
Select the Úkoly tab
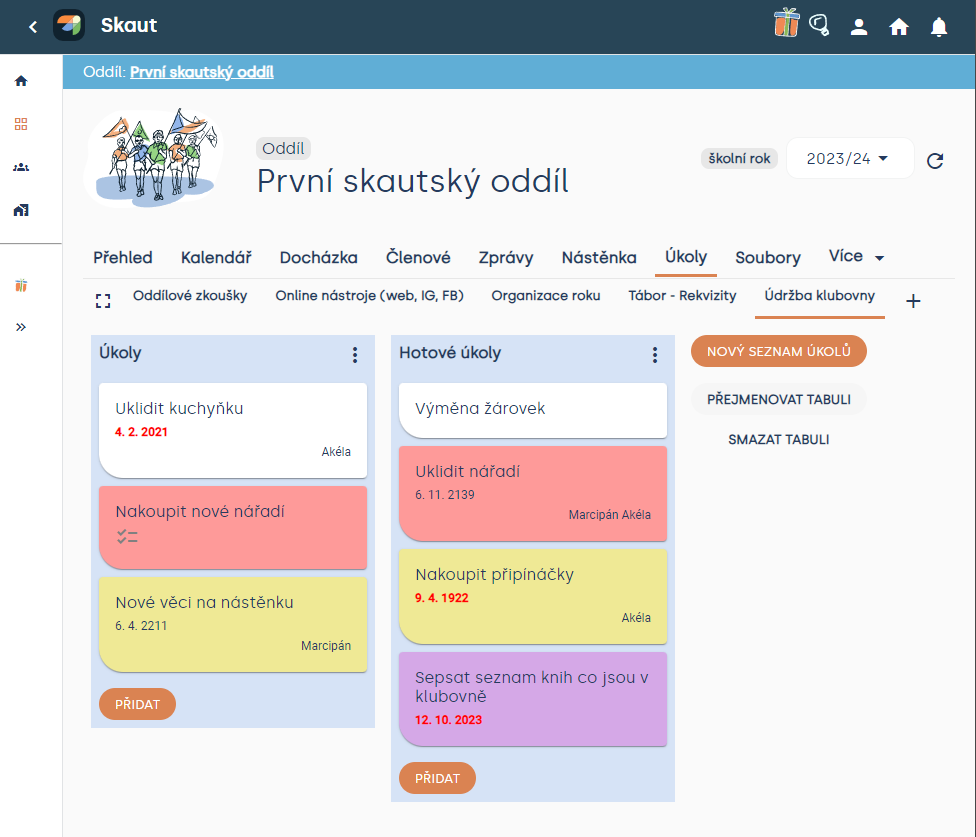coord(686,256)
